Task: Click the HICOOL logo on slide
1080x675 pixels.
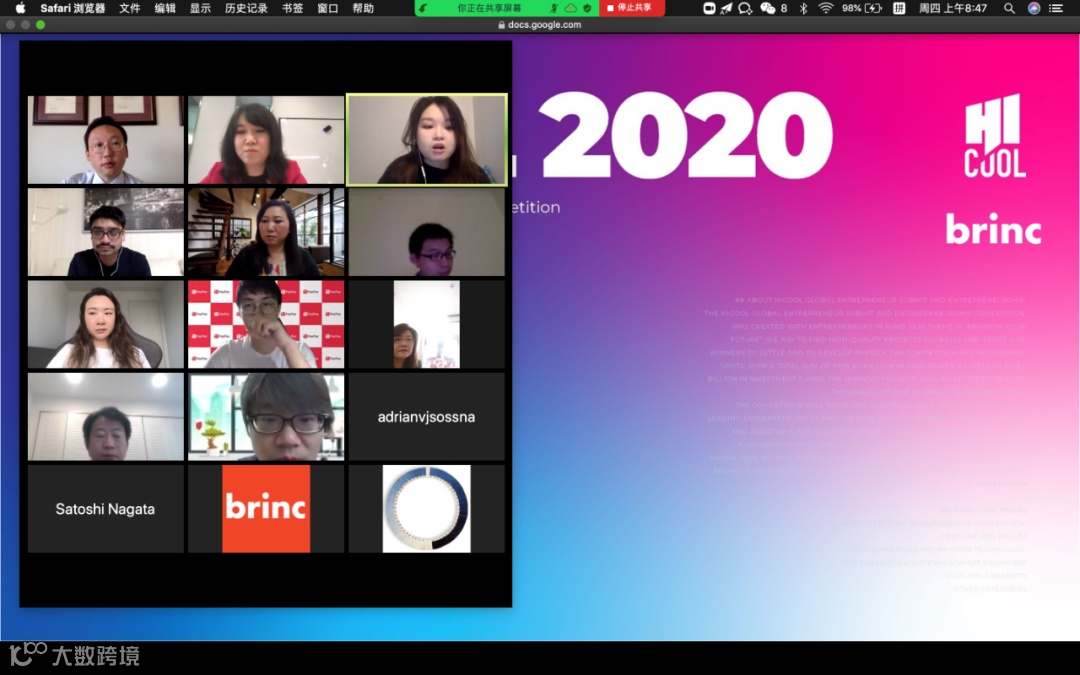Action: pyautogui.click(x=995, y=136)
